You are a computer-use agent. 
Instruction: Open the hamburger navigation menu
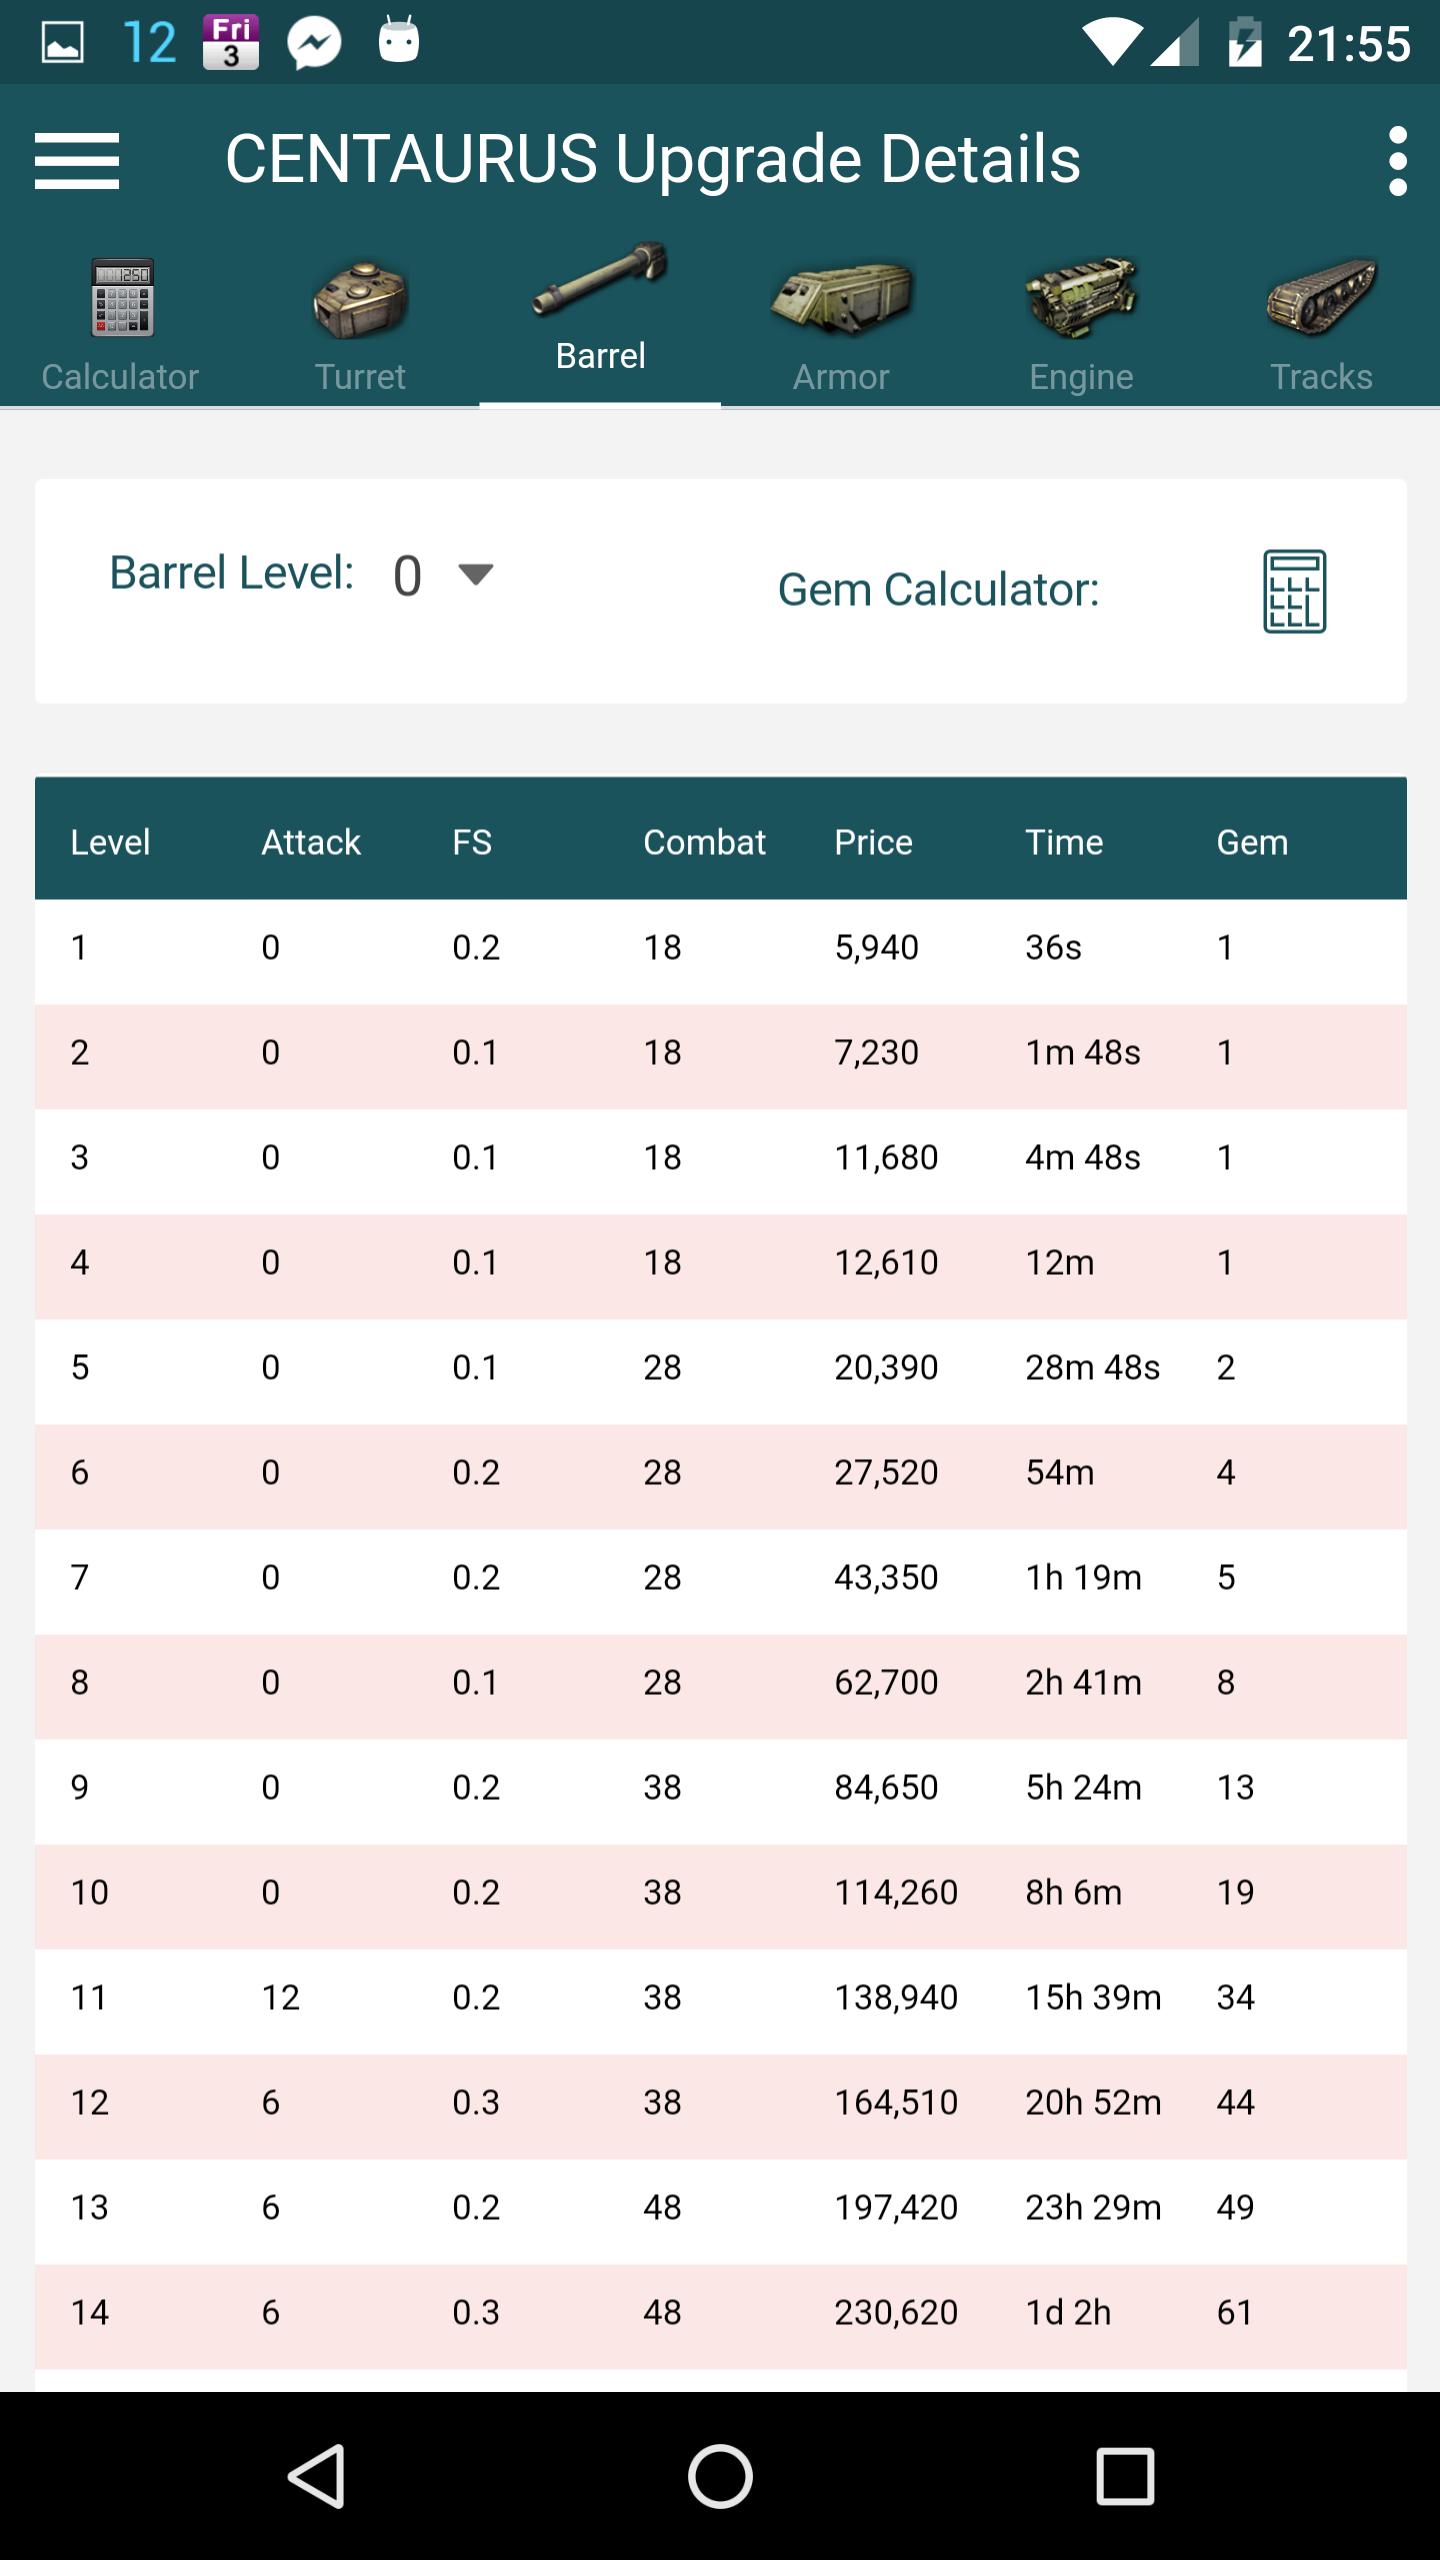[77, 160]
